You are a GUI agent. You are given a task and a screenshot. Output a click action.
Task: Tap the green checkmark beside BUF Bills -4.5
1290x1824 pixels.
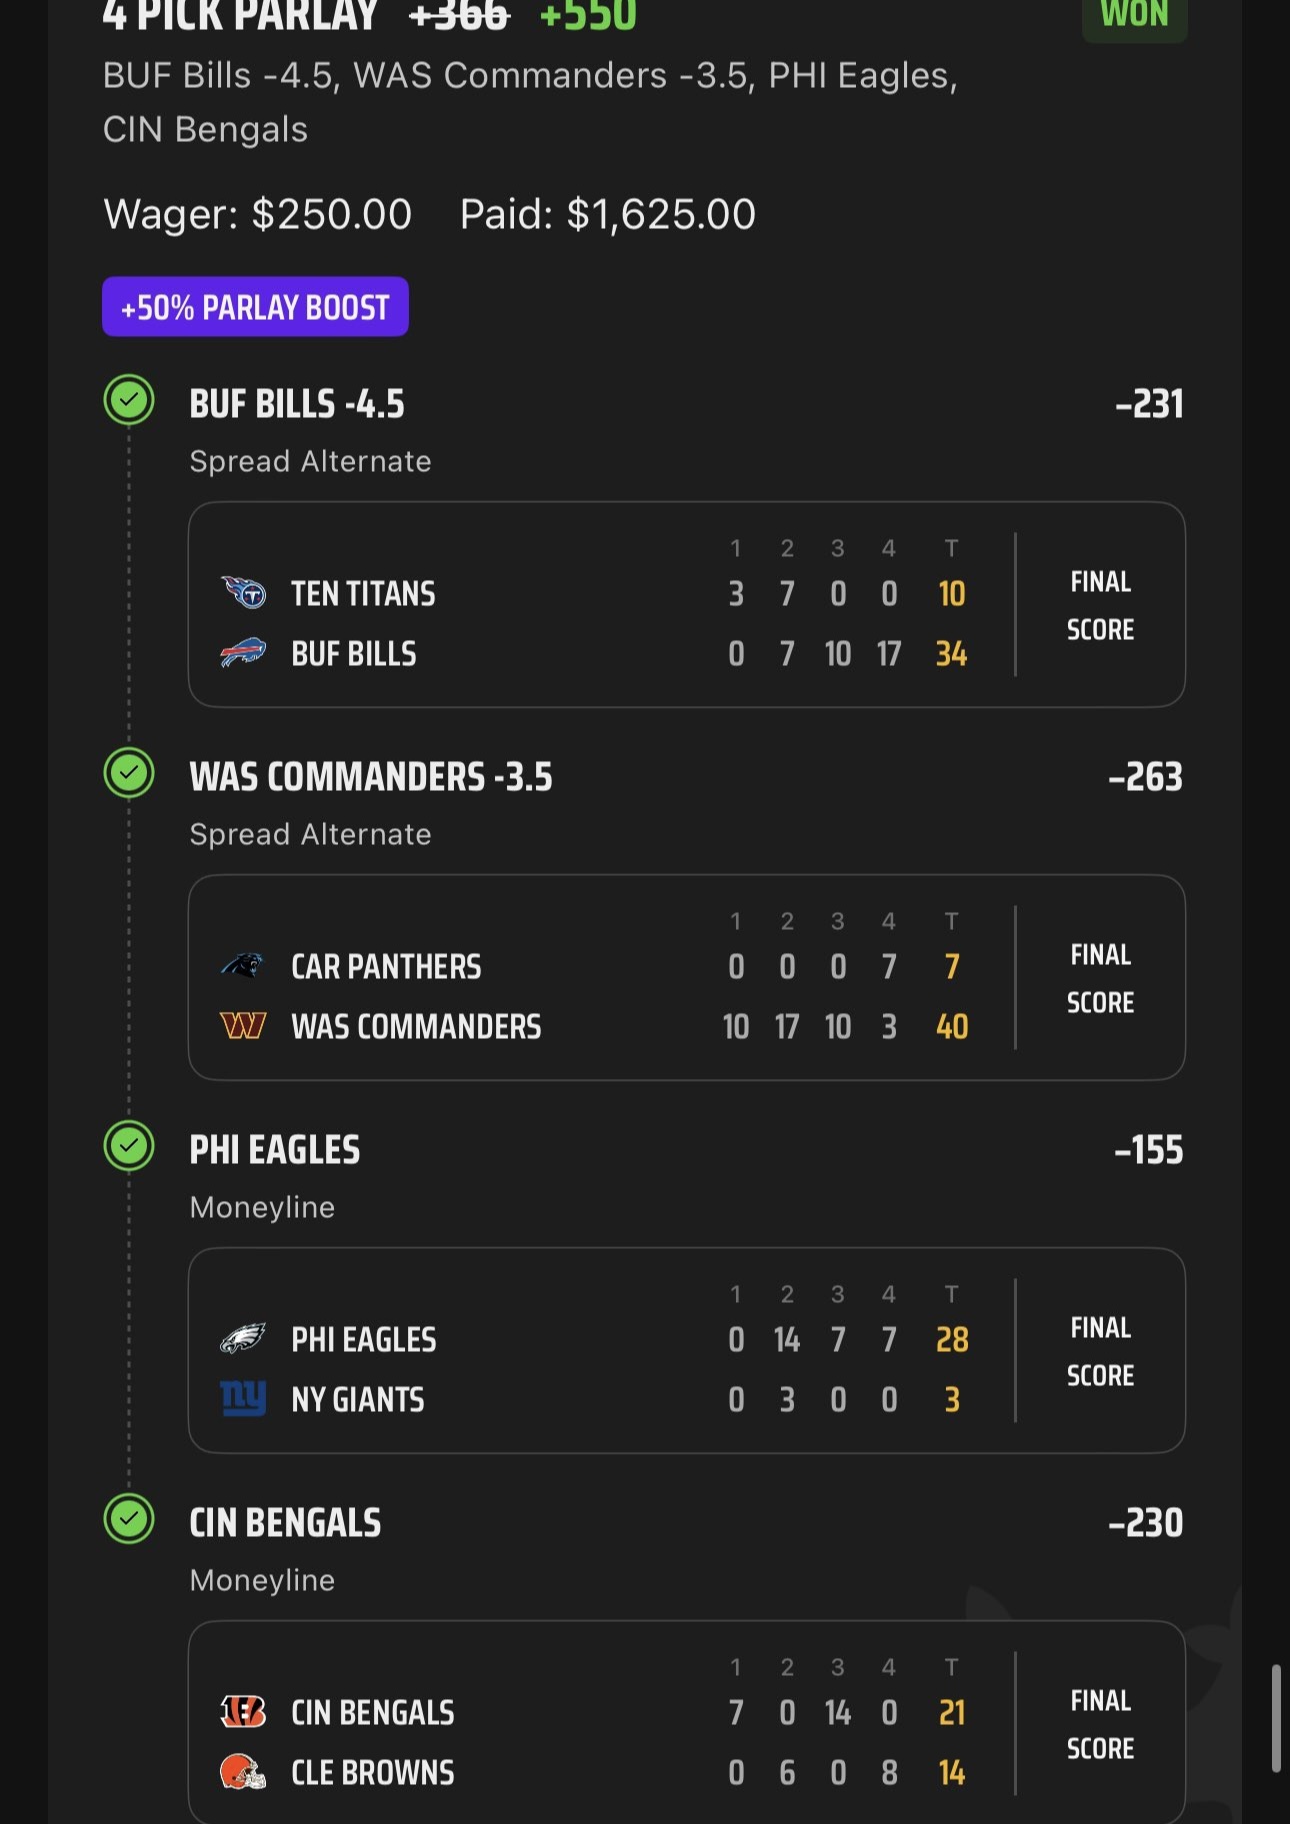129,400
